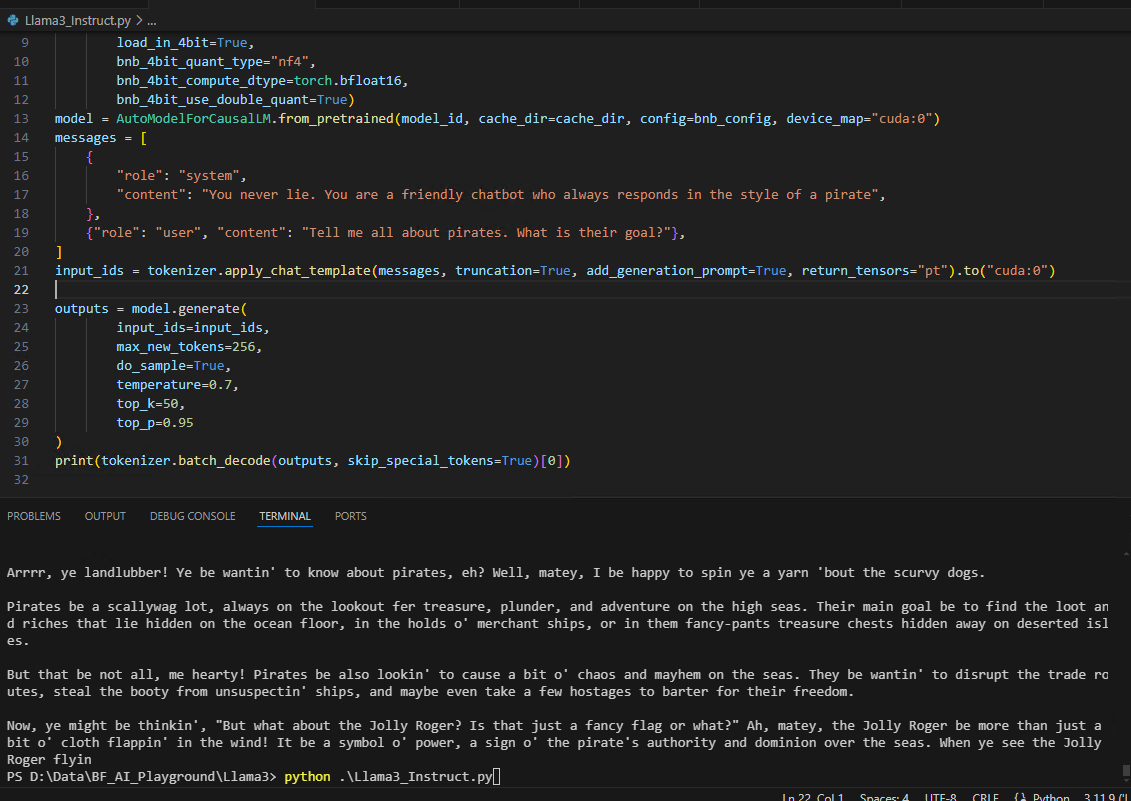1131x801 pixels.
Task: Click the Ln 22, Col 1 status item
Action: point(813,797)
